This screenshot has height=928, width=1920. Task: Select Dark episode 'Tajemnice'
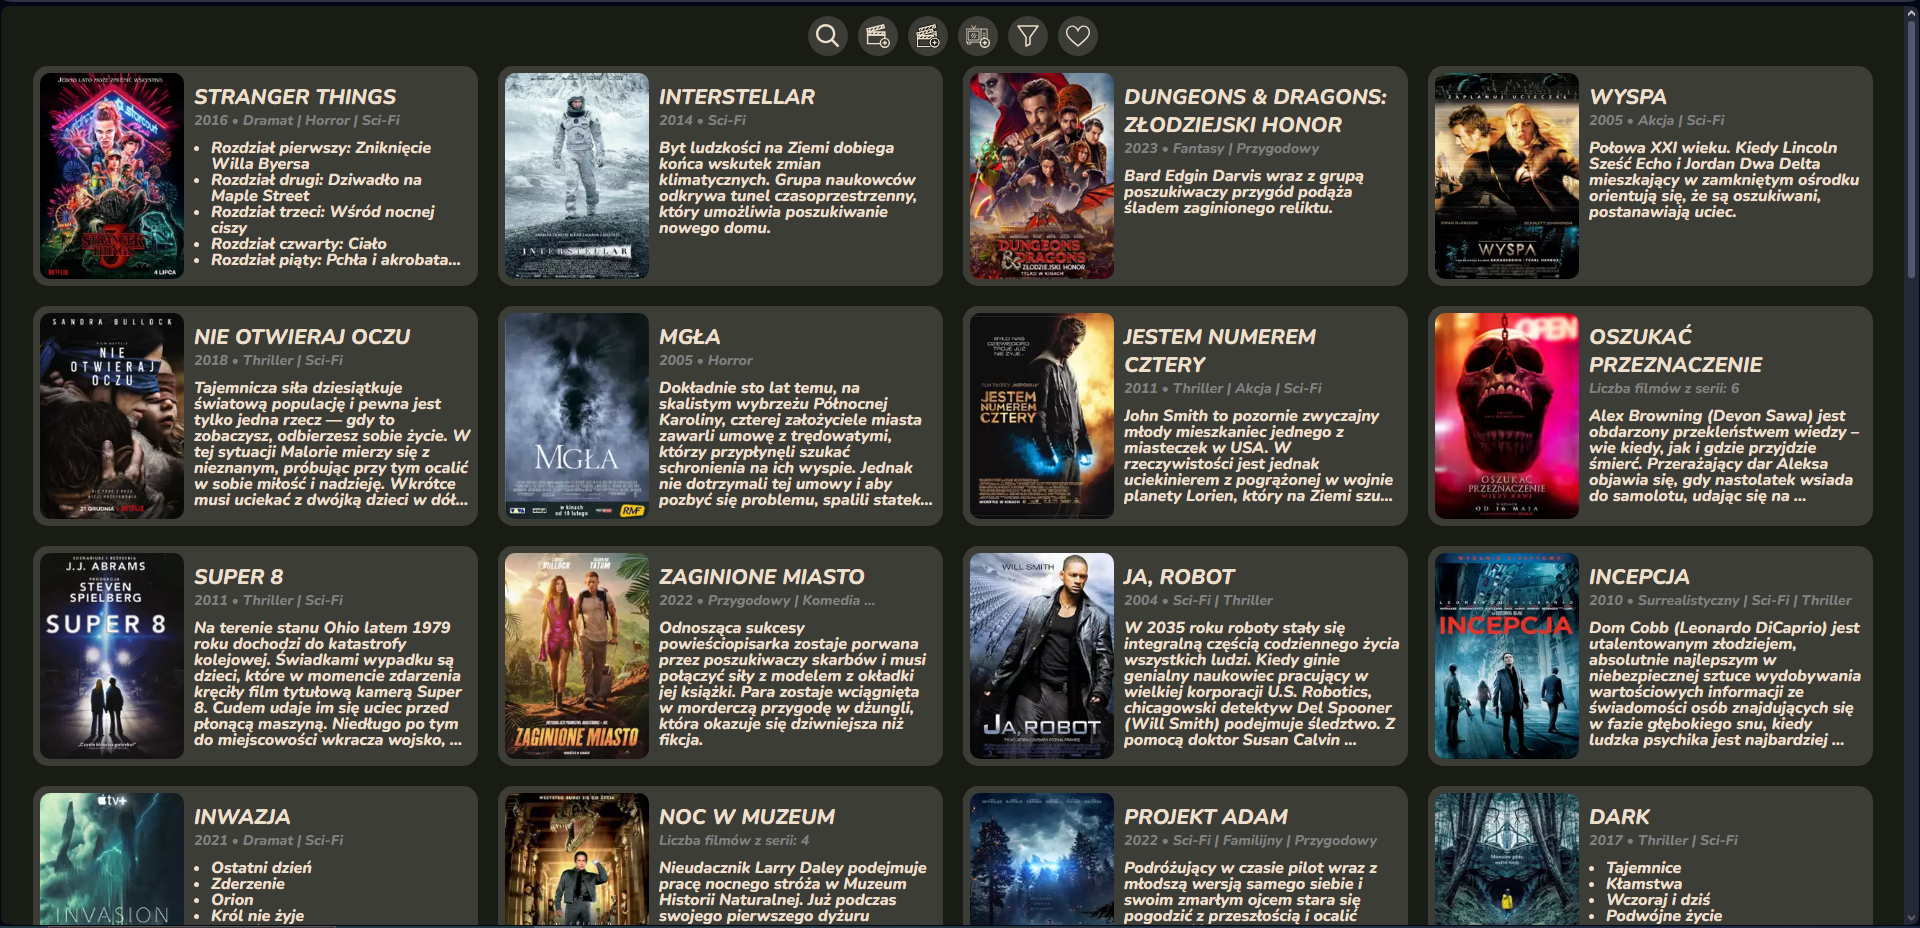[x=1644, y=868]
